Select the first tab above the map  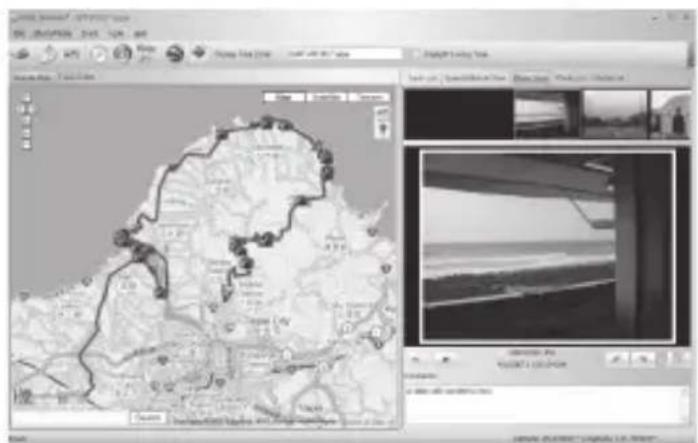[32, 77]
